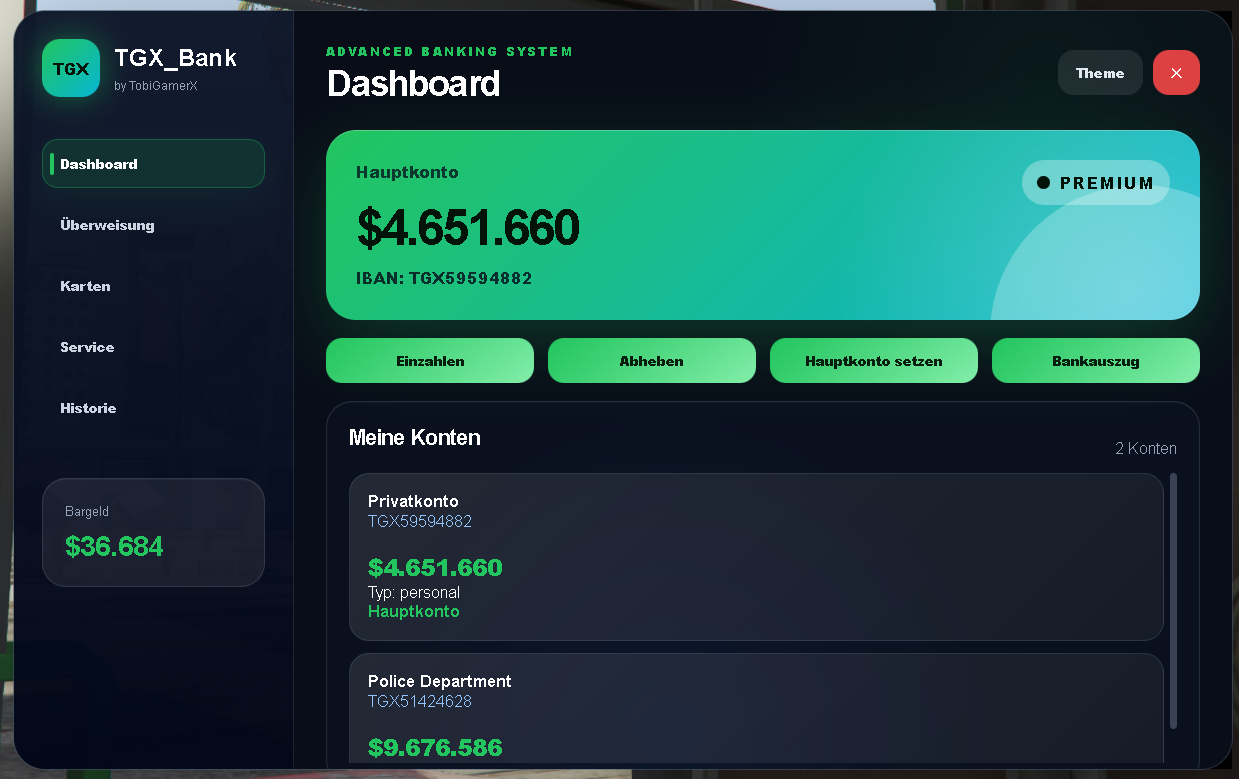Click Hauptkonto setzen button

point(874,361)
